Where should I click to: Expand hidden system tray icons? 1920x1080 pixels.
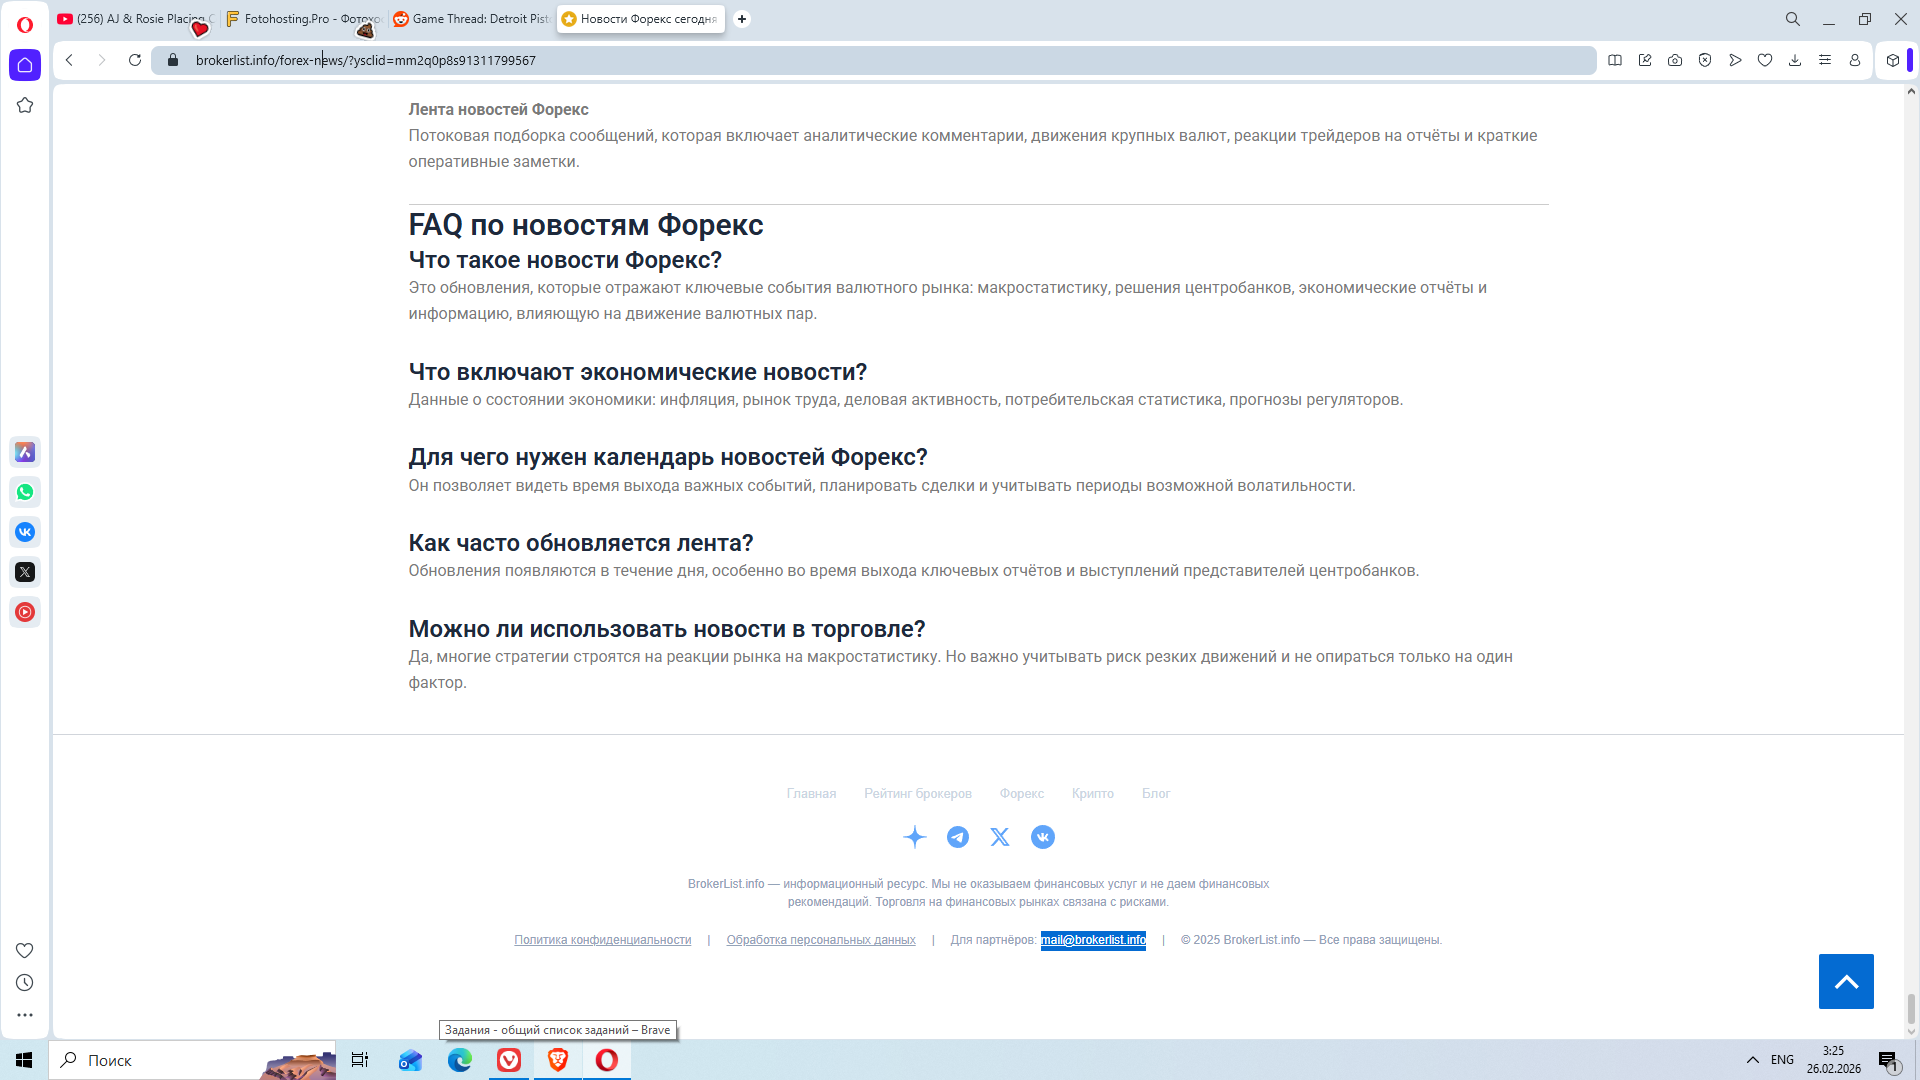pyautogui.click(x=1753, y=1060)
